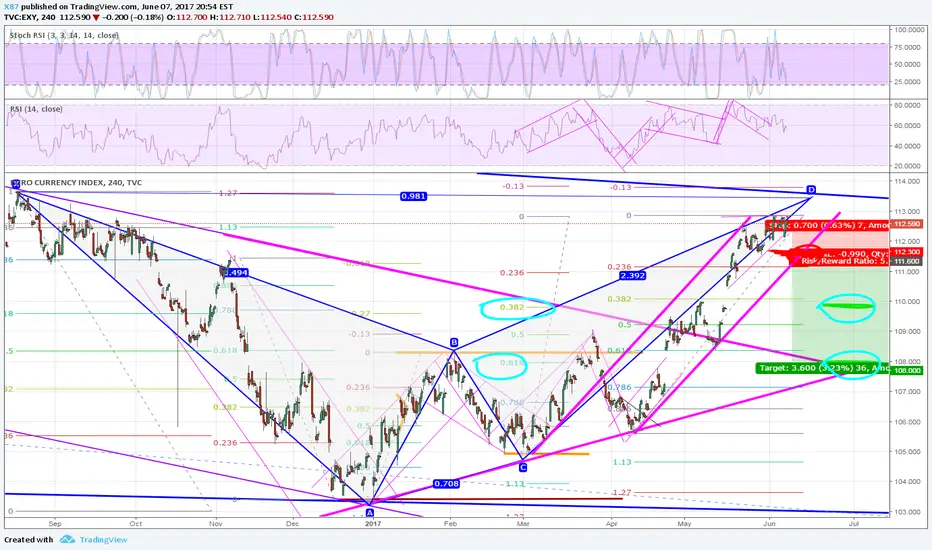Select the TVC:EXY symbol text
932x550 pixels.
[21, 17]
